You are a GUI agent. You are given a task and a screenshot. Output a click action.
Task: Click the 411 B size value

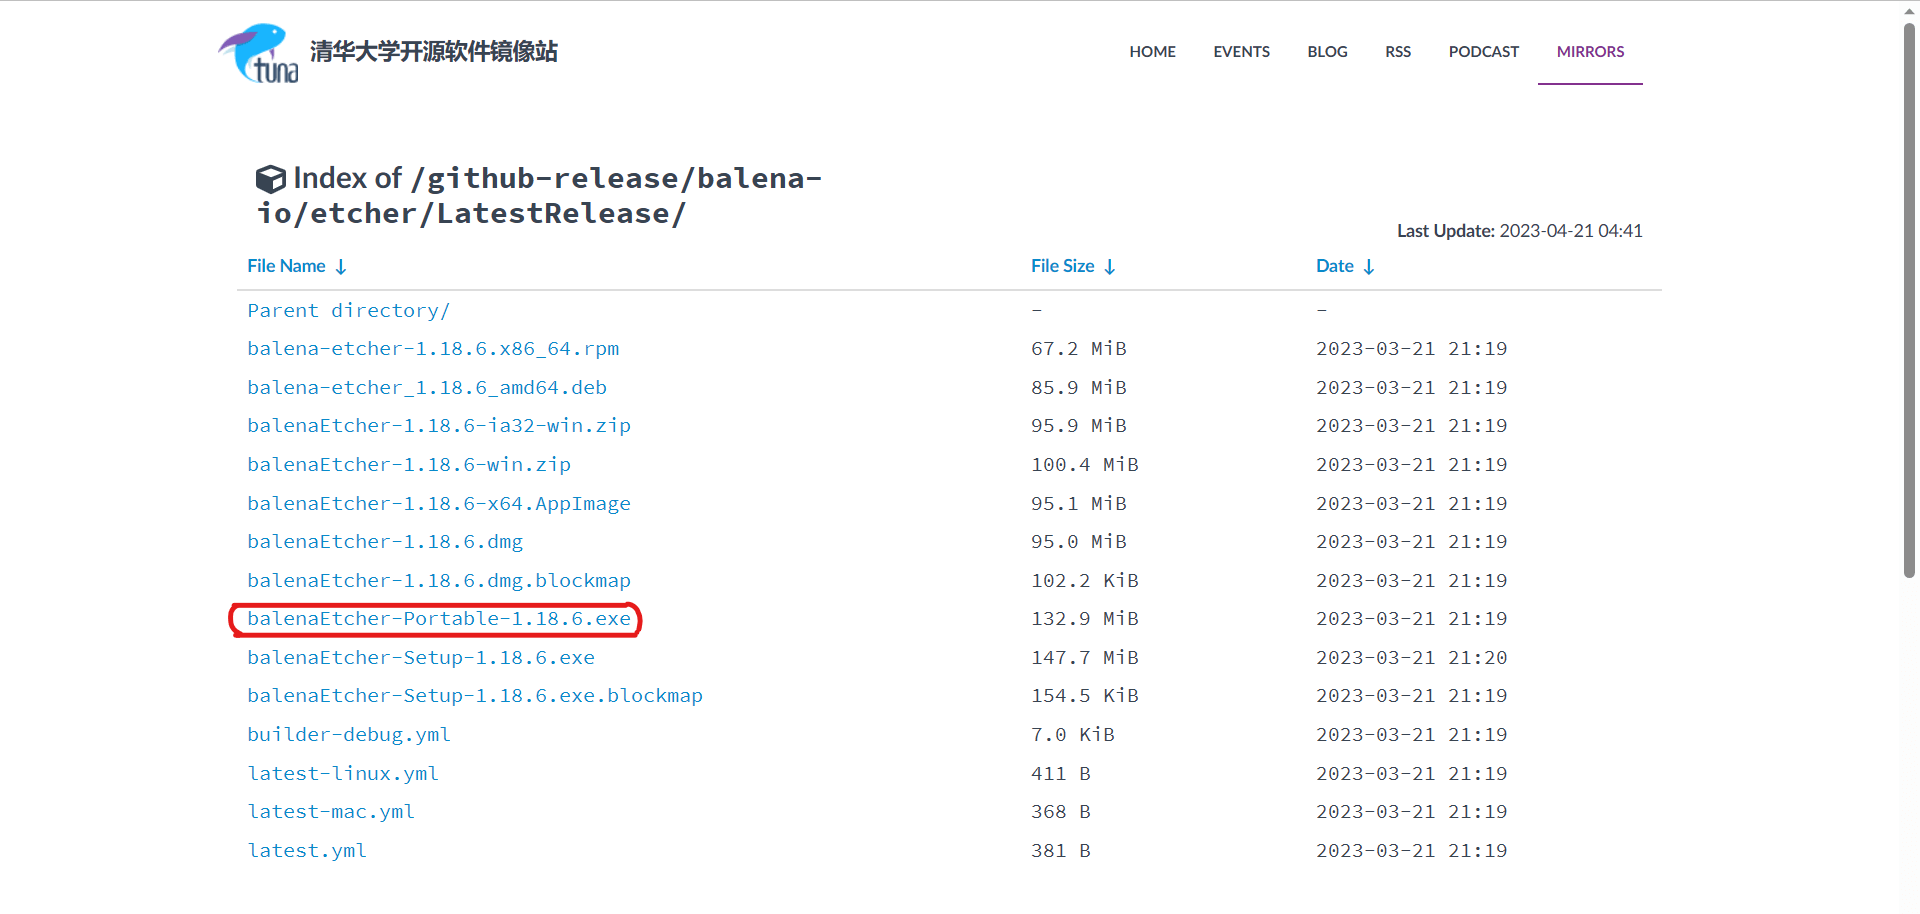click(1061, 774)
